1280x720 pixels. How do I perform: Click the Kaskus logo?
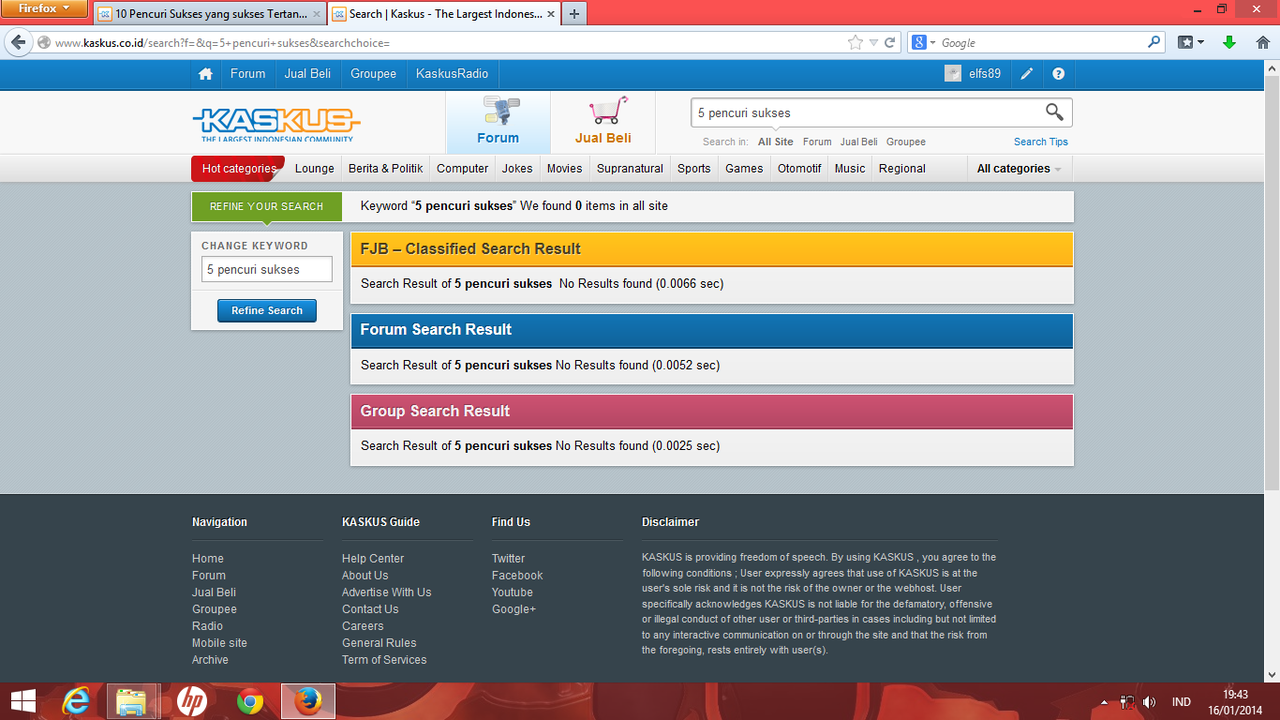[277, 123]
